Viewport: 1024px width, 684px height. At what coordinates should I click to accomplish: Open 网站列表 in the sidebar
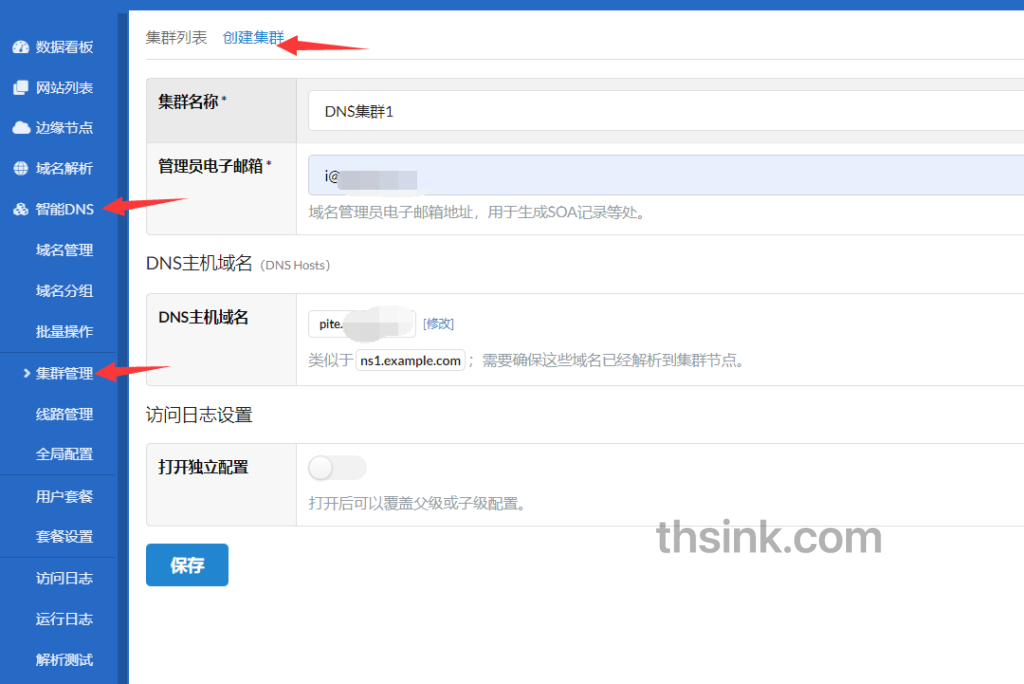[x=64, y=88]
